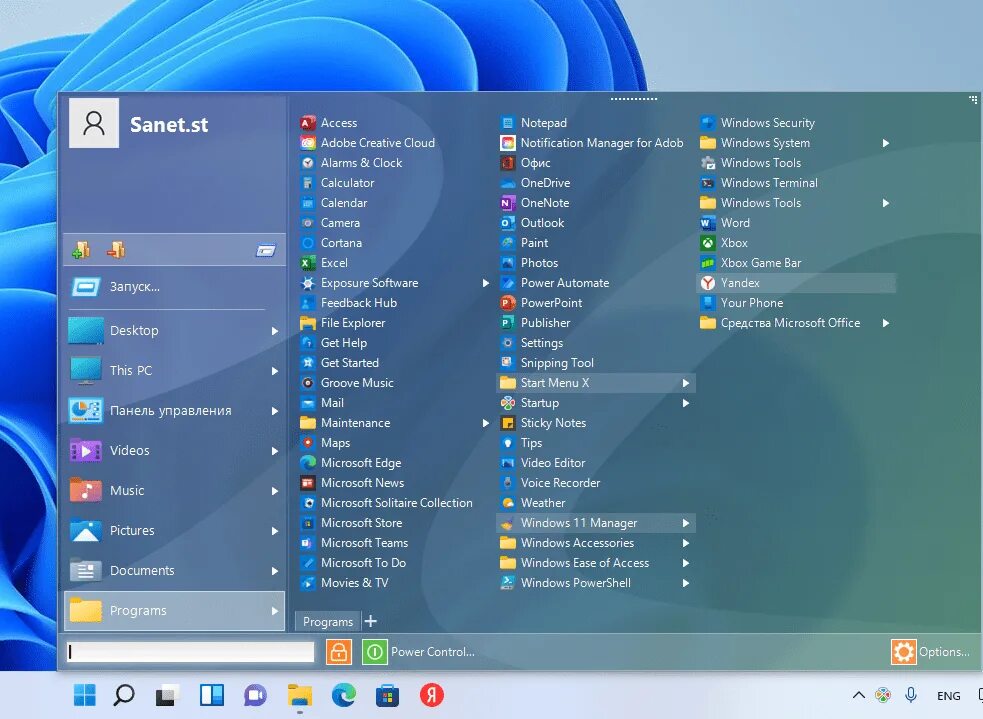
Task: Launch Calculator from its icon
Action: pyautogui.click(x=307, y=183)
